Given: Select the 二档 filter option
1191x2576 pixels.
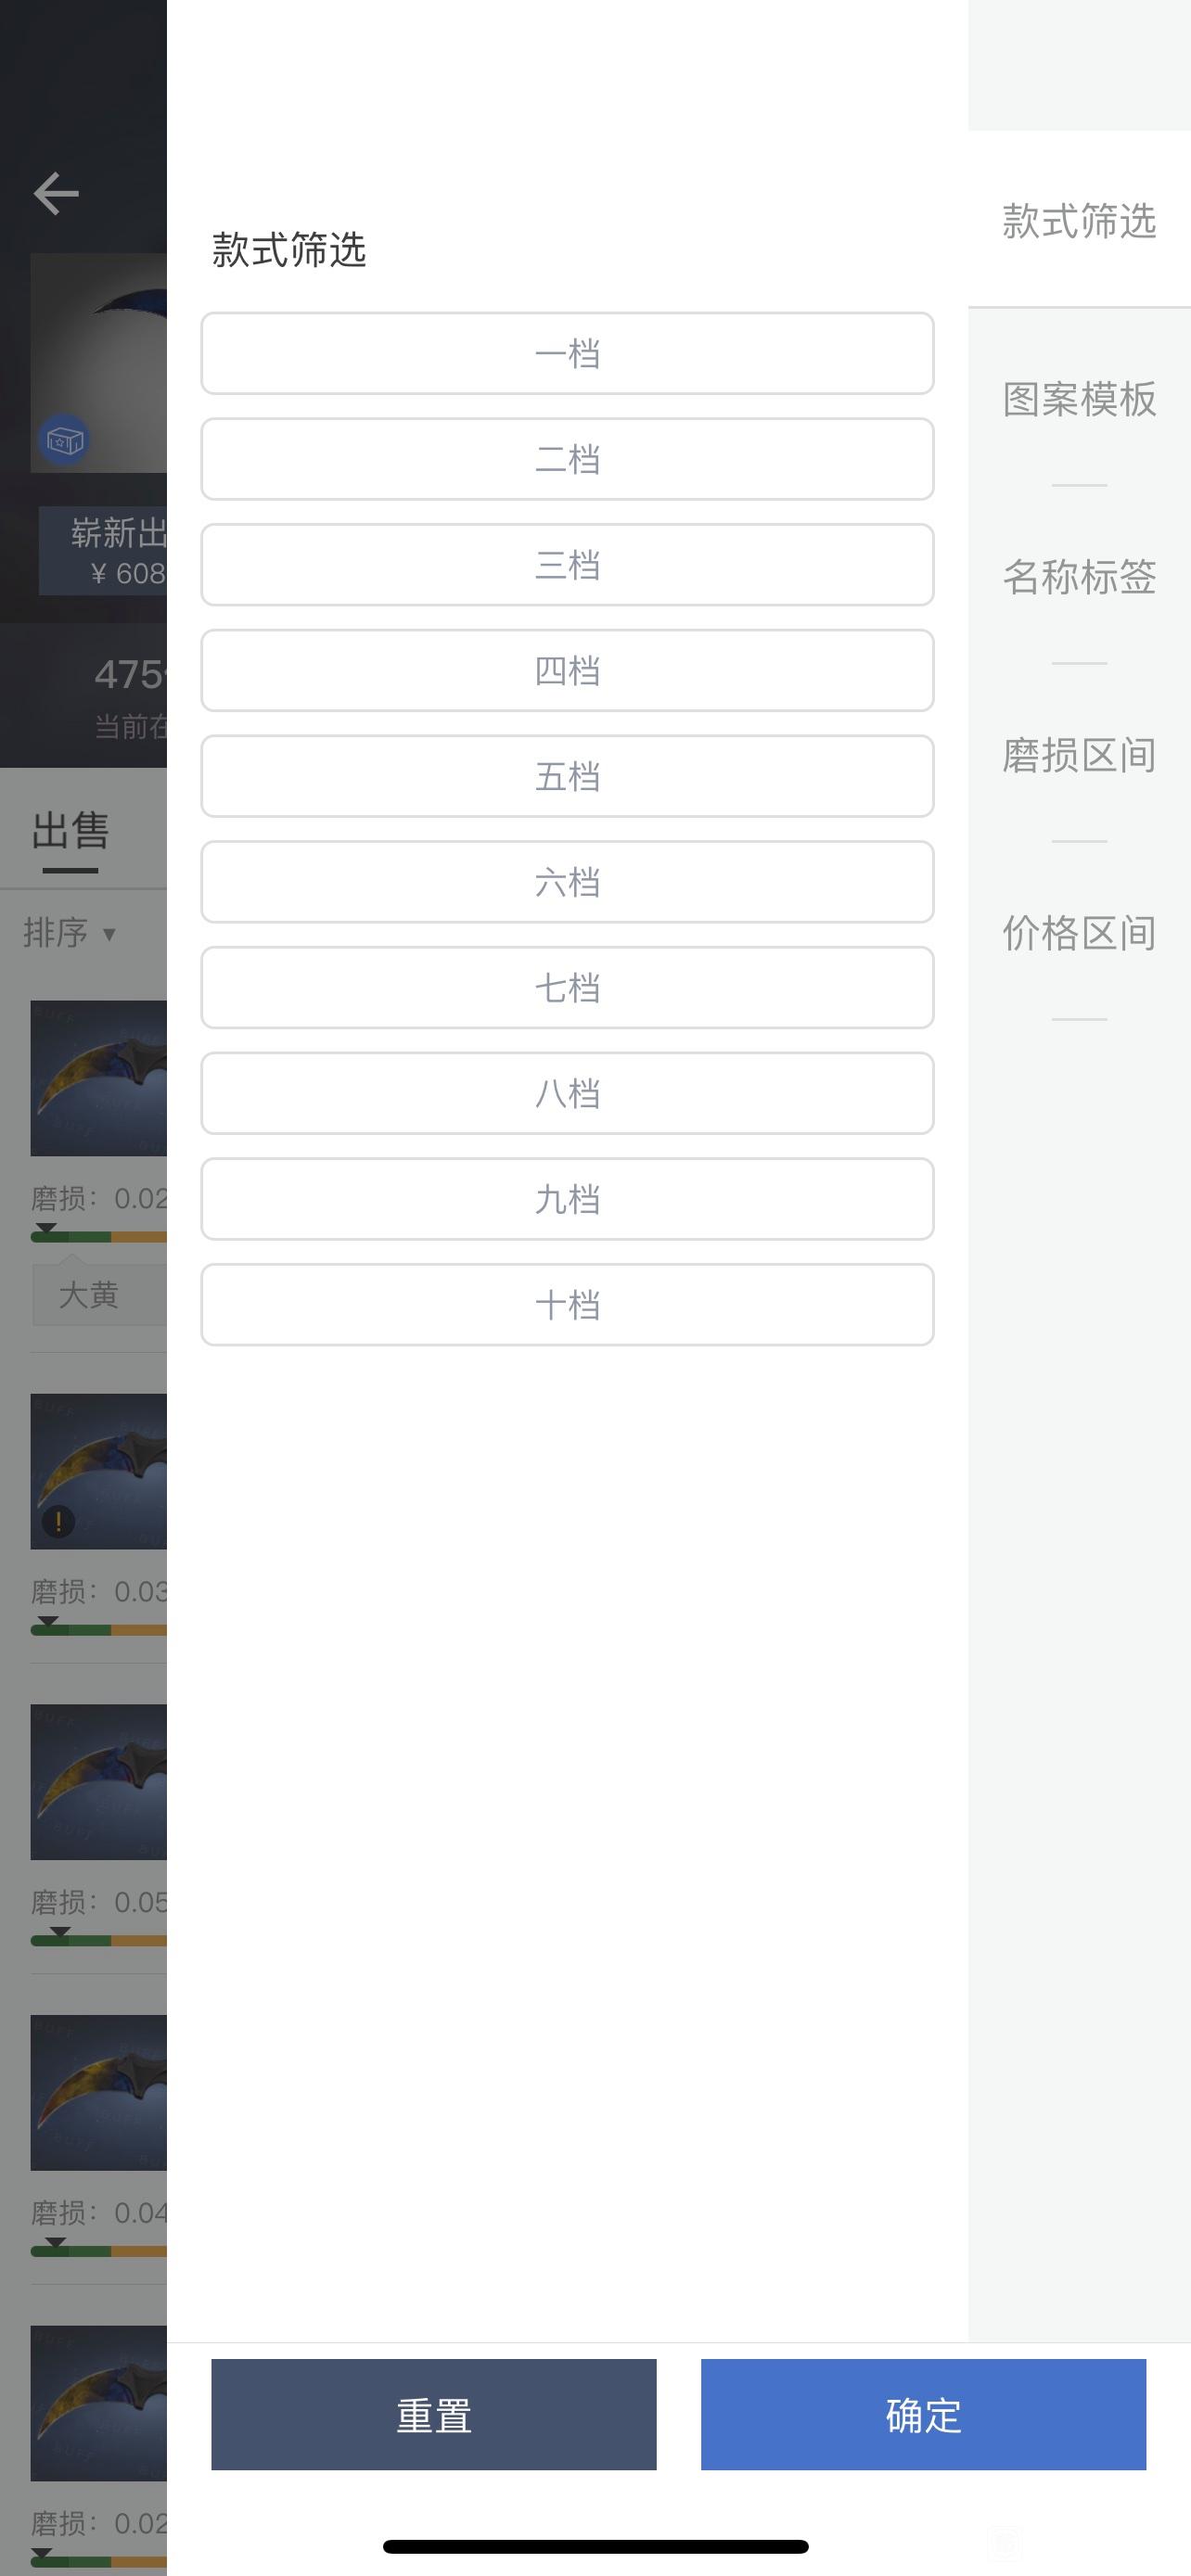Looking at the screenshot, I should pos(567,459).
